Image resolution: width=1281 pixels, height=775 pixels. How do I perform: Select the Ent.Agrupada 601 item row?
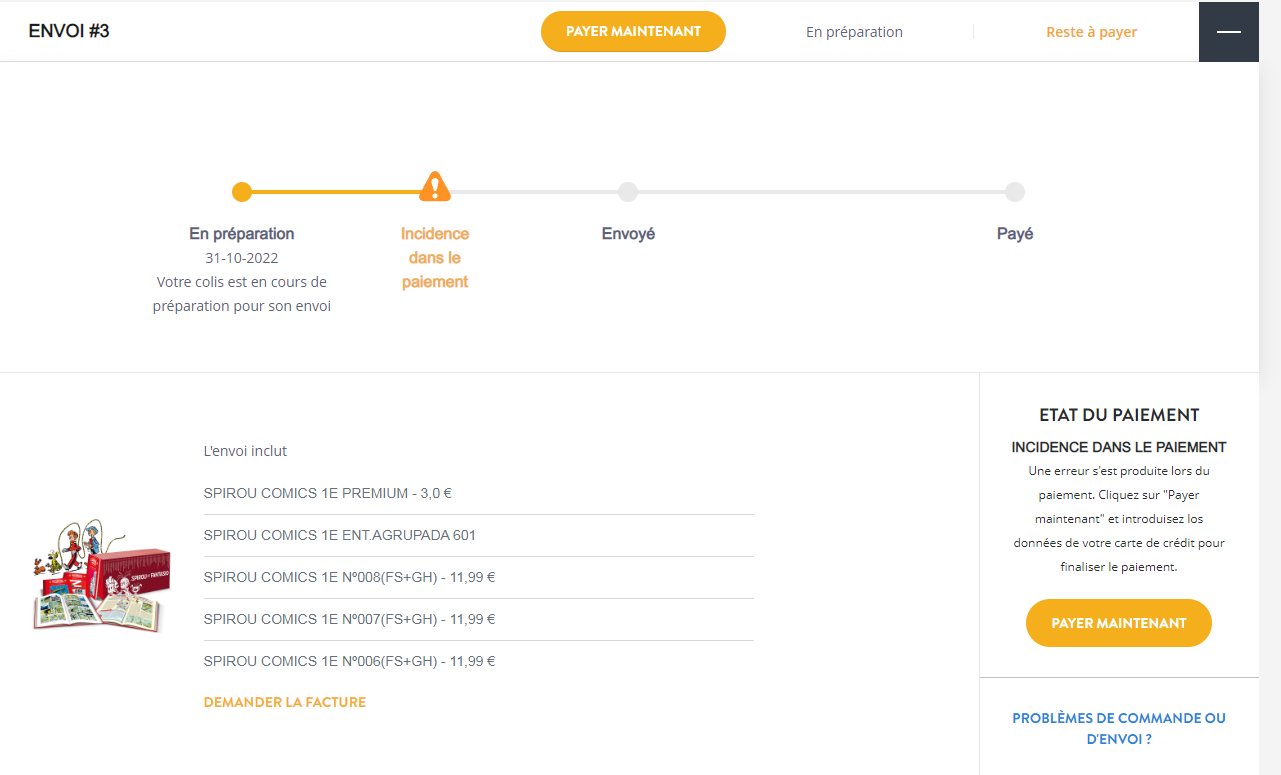coord(339,535)
